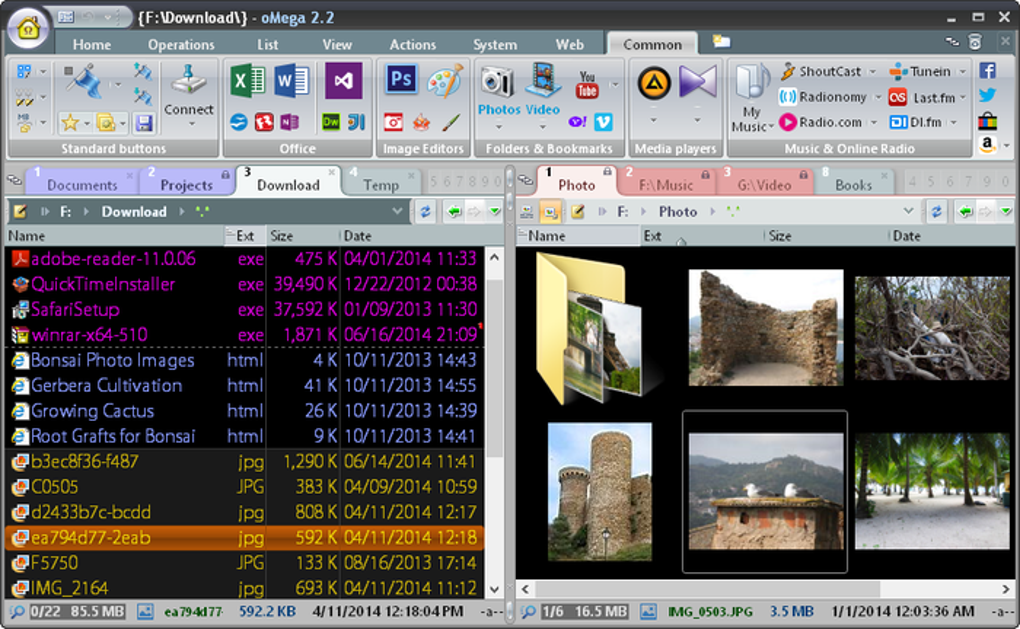Open the System ribbon tab

tap(495, 44)
